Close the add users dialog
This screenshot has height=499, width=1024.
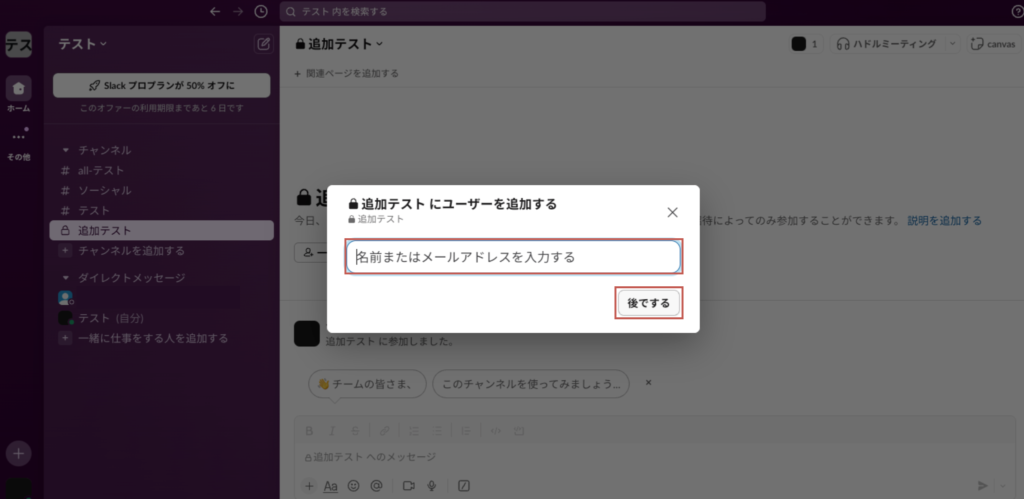[x=672, y=212]
